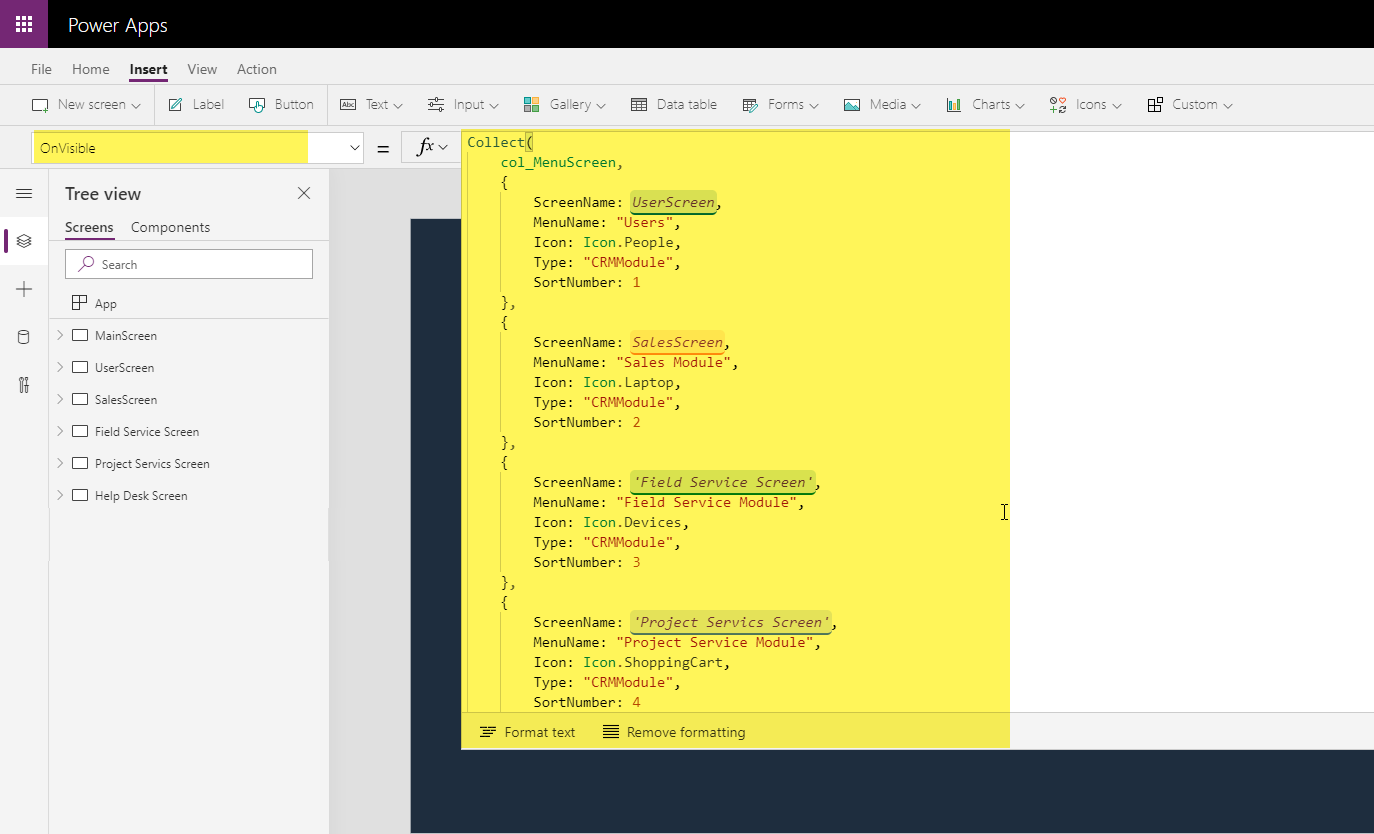The image size is (1374, 834).
Task: Open the Data sources cylinder icon
Action: click(x=24, y=337)
